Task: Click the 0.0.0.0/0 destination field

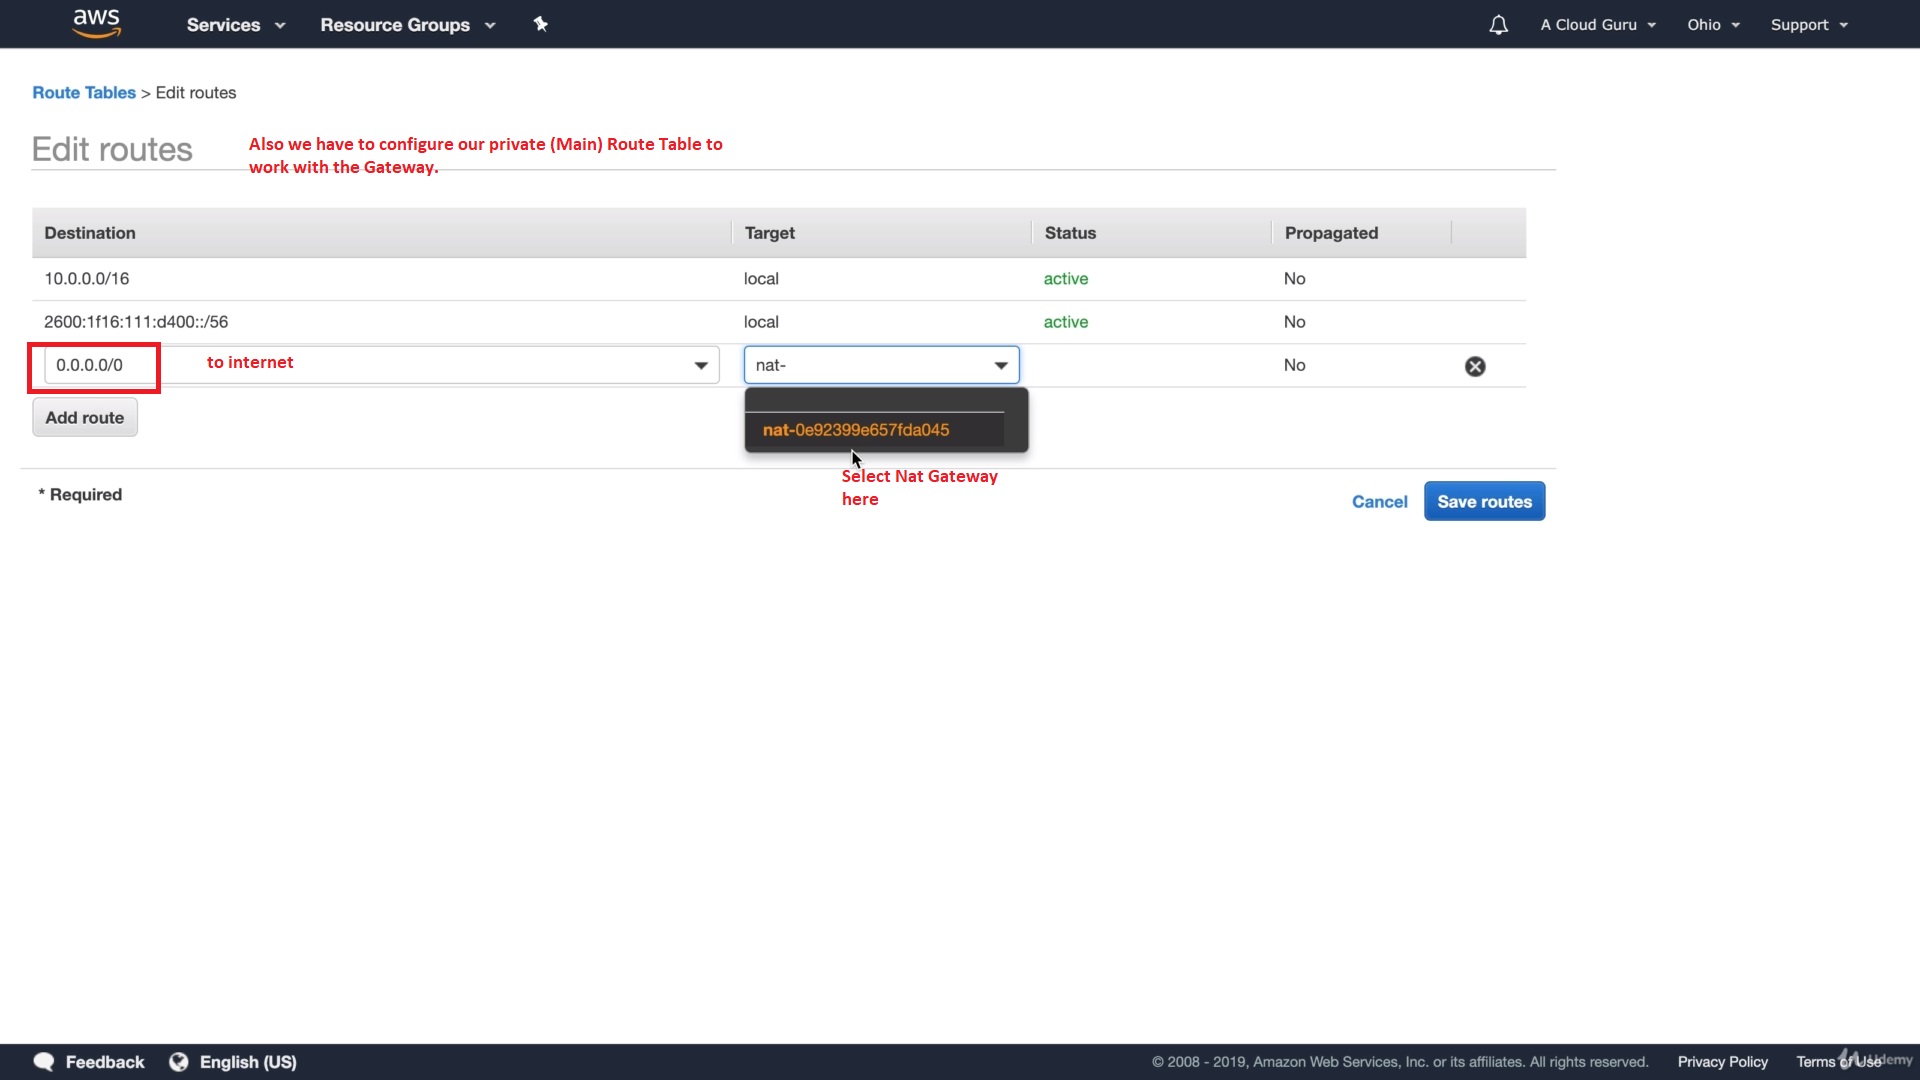Action: [100, 366]
